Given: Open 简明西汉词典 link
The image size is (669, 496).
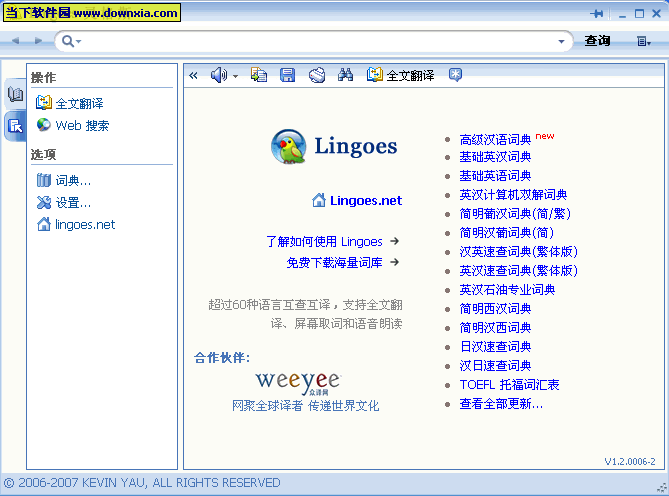Looking at the screenshot, I should (x=495, y=309).
